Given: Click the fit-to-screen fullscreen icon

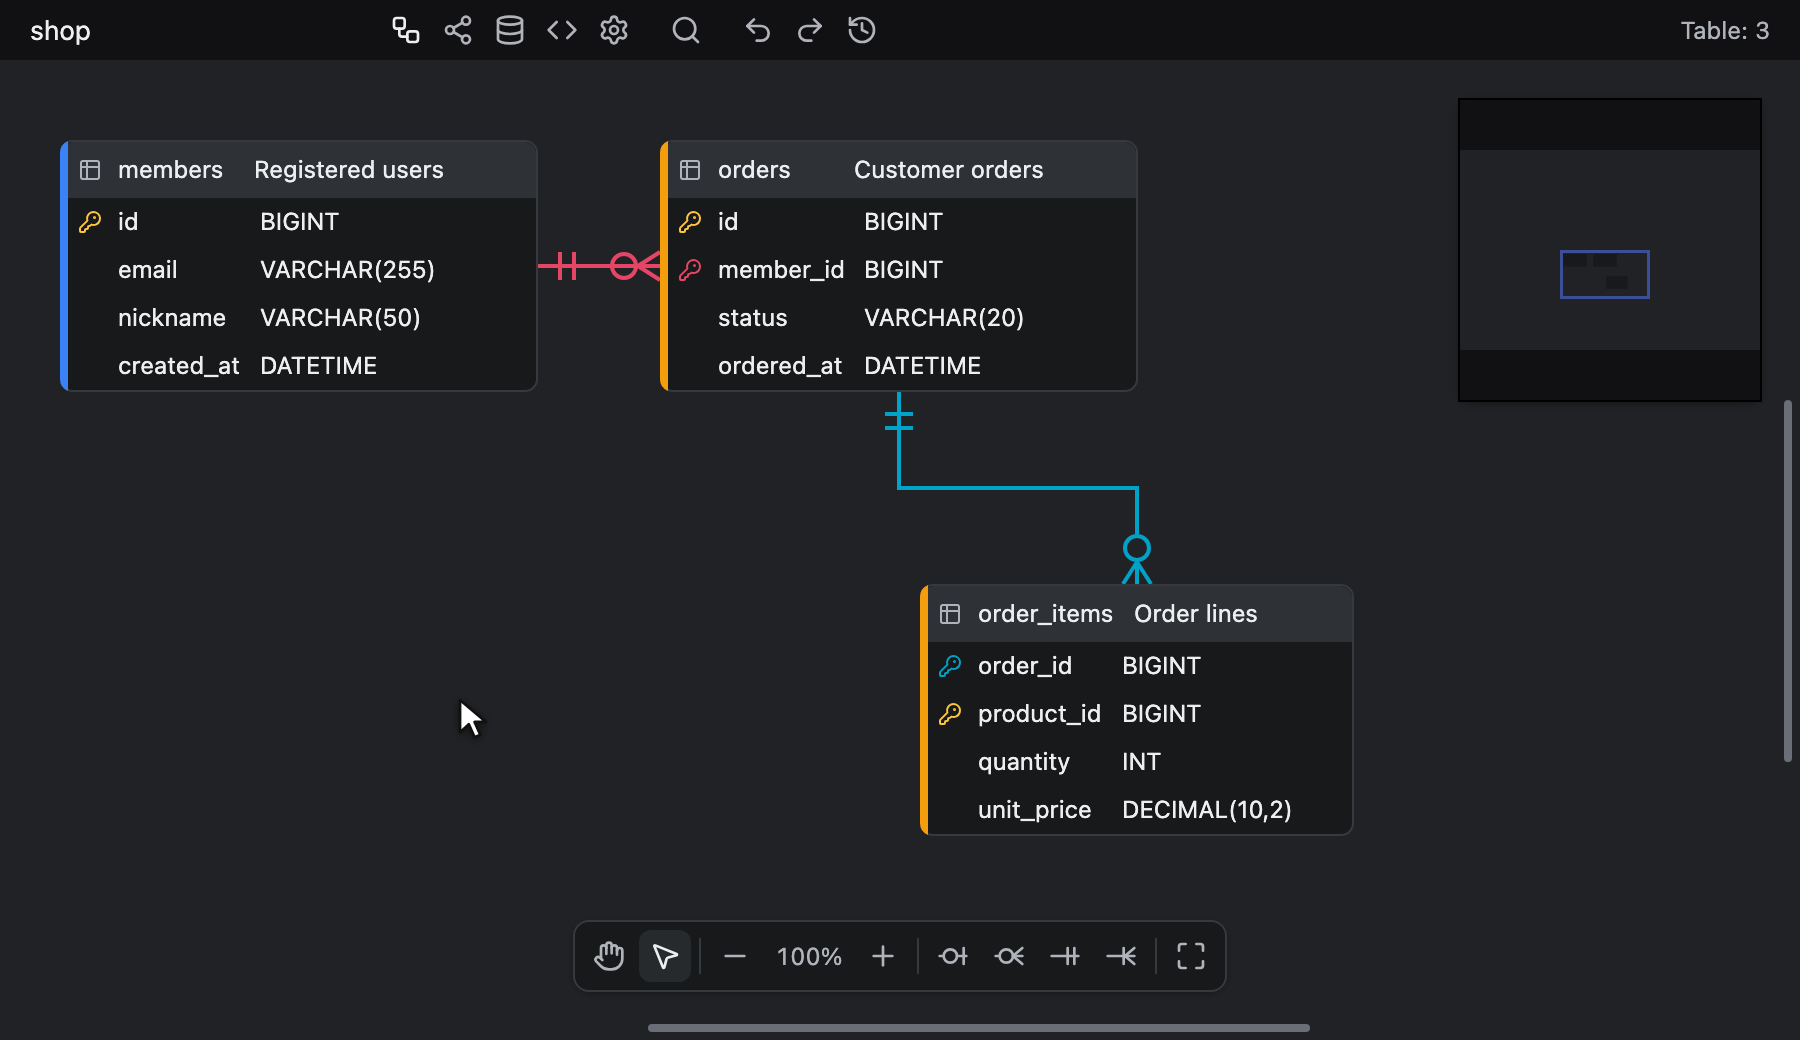Looking at the screenshot, I should (1191, 956).
